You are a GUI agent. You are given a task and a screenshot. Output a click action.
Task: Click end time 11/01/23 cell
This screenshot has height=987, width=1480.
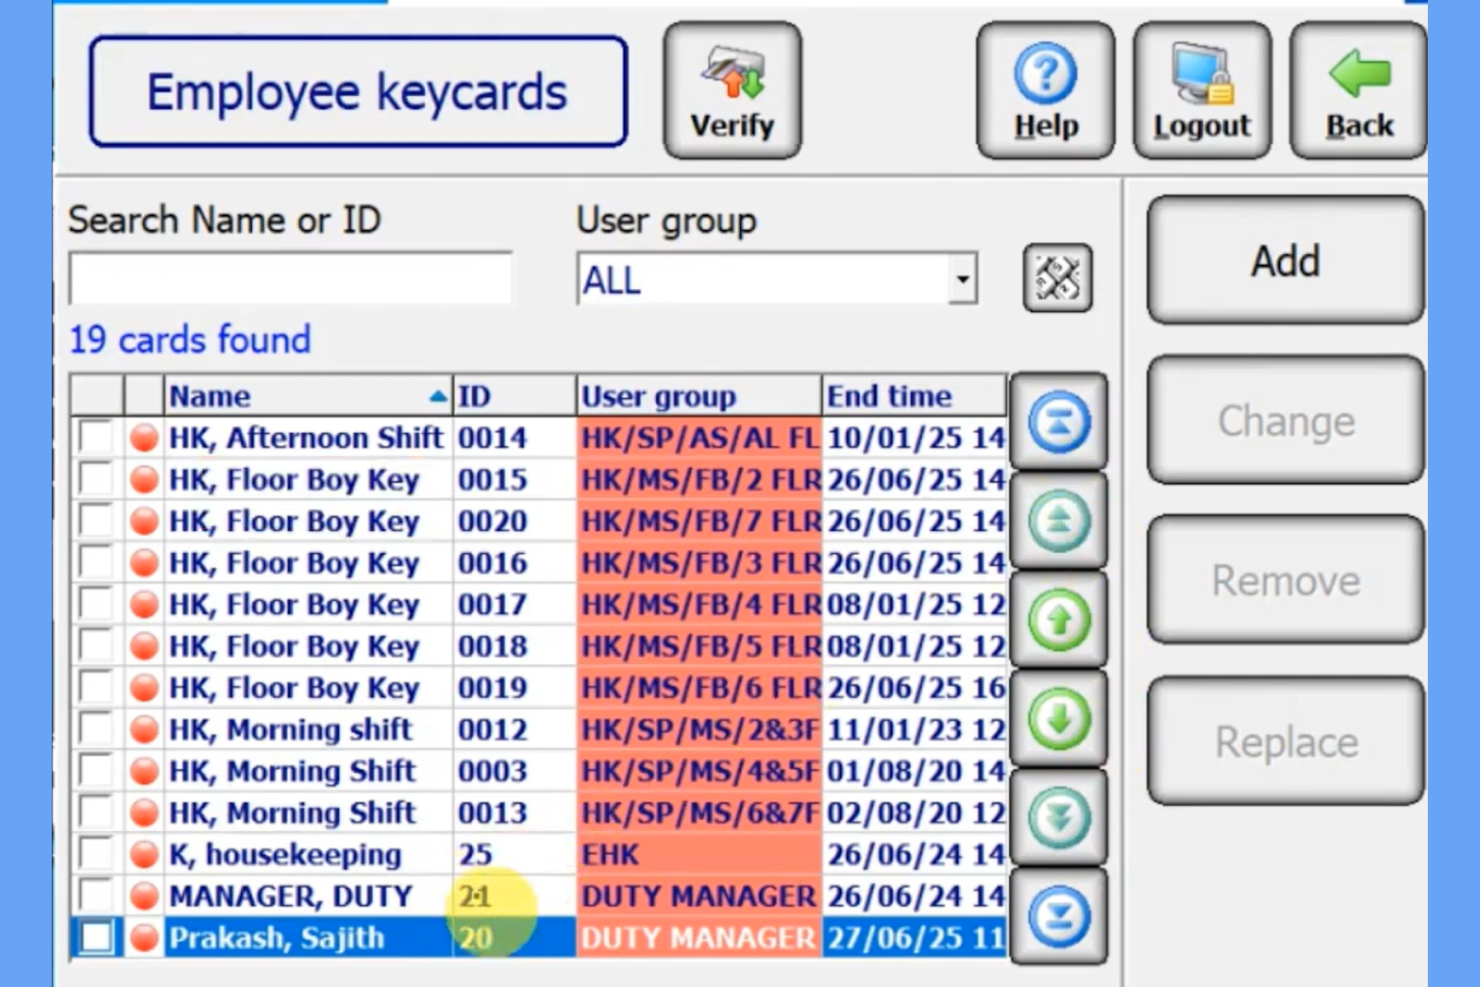pyautogui.click(x=914, y=729)
